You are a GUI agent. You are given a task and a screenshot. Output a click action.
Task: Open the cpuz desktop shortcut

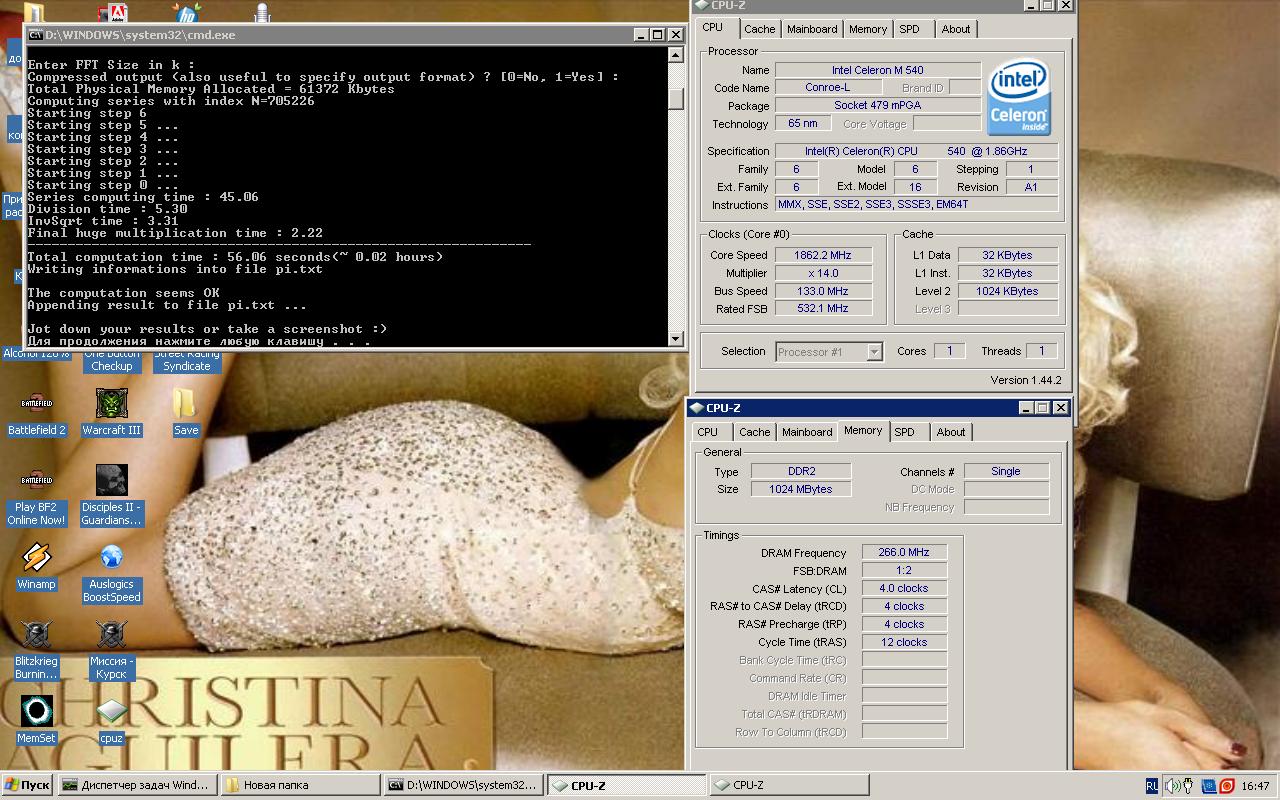point(111,720)
